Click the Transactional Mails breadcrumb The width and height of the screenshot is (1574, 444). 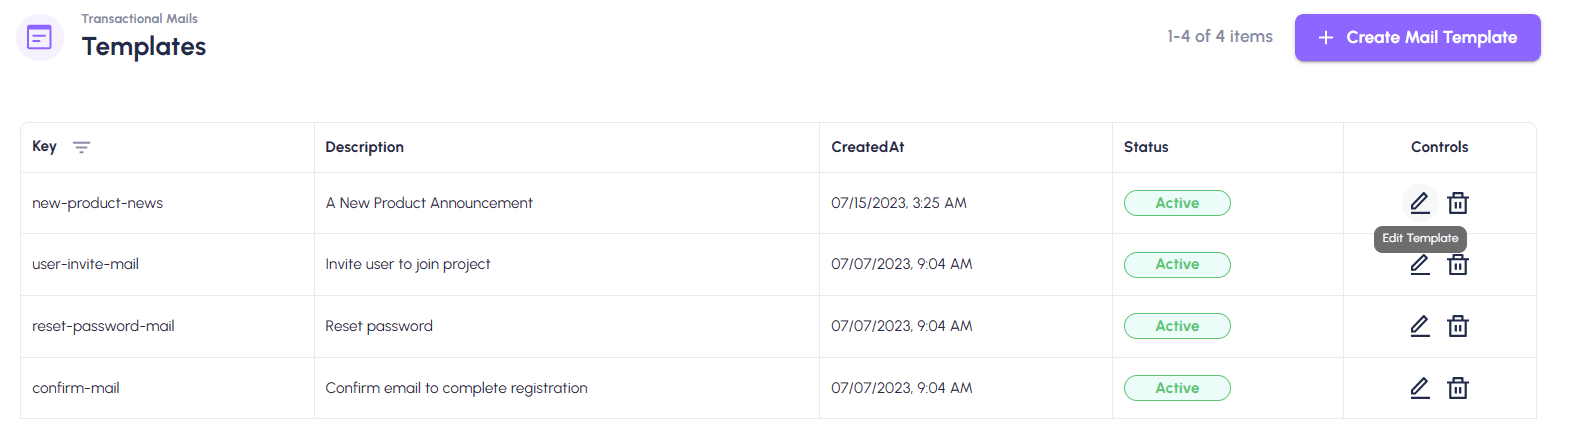139,18
